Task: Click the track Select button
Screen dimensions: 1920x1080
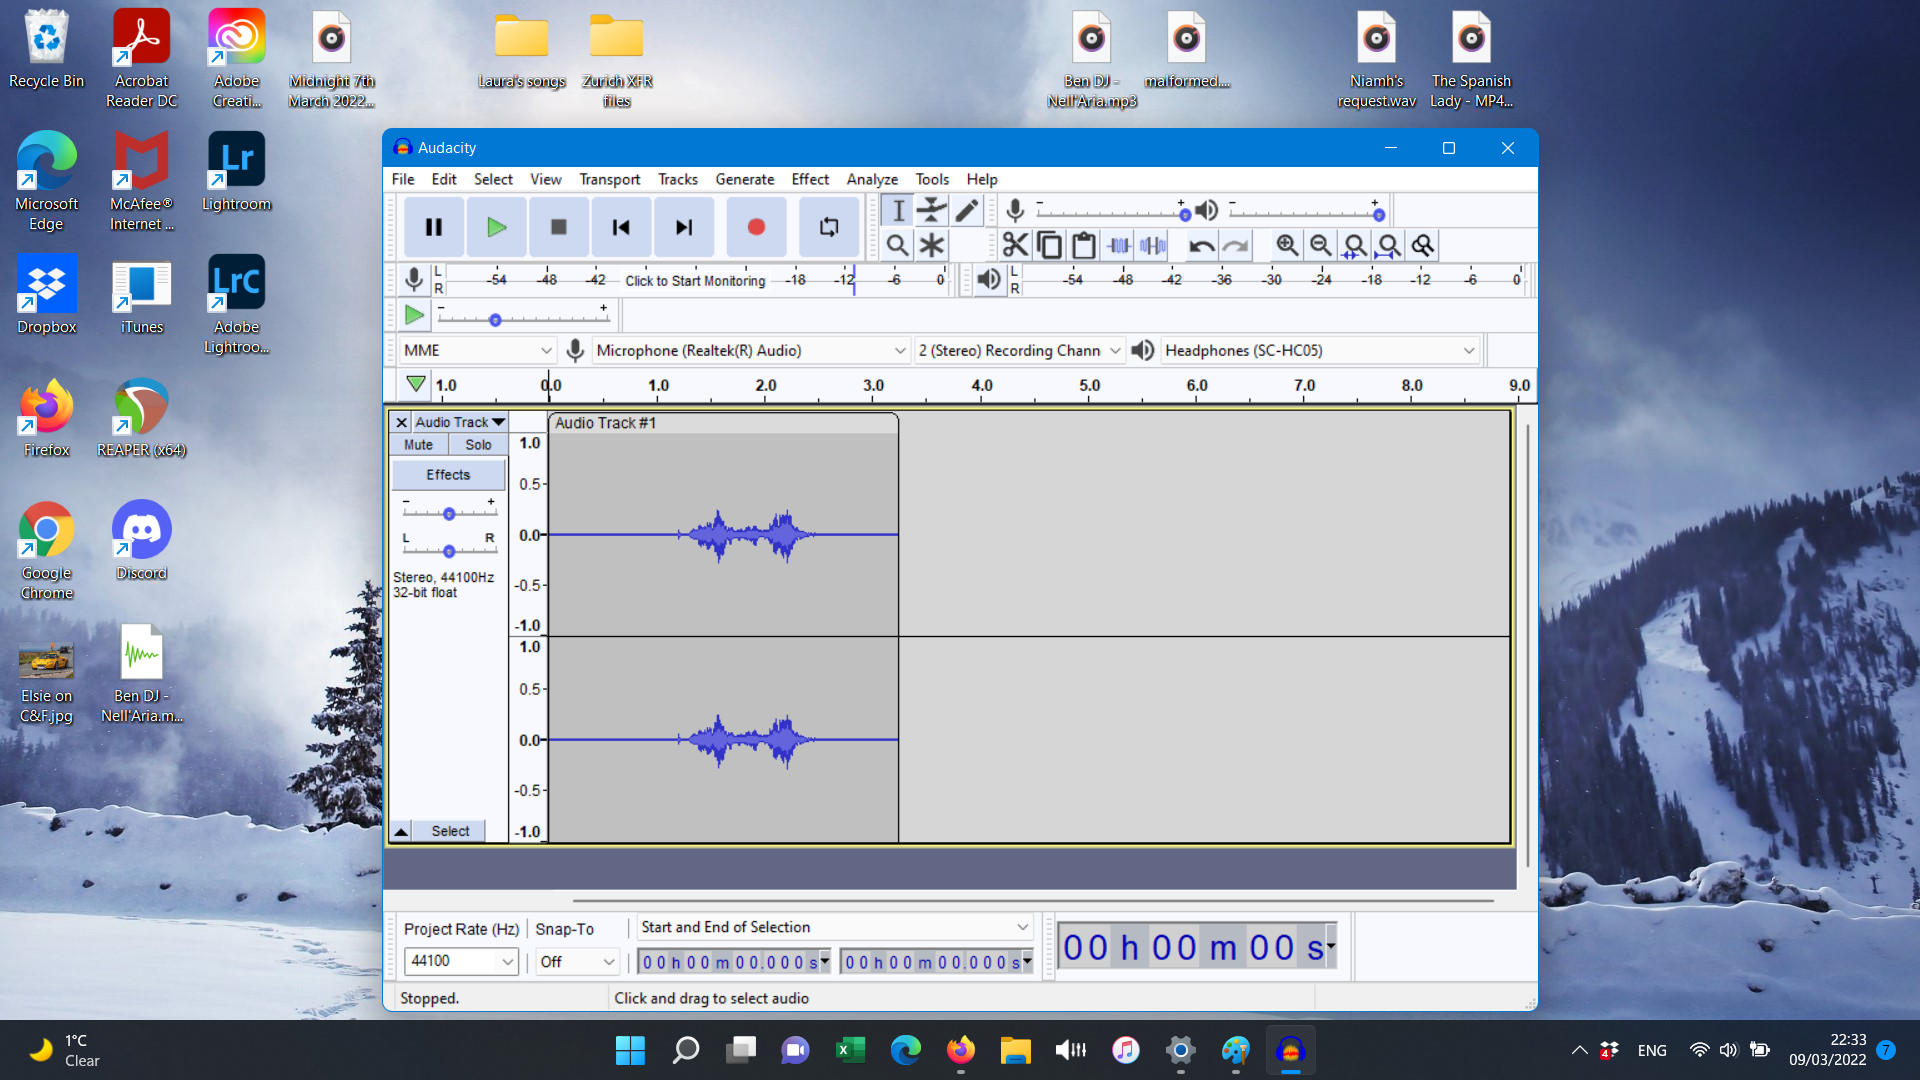Action: click(x=450, y=831)
